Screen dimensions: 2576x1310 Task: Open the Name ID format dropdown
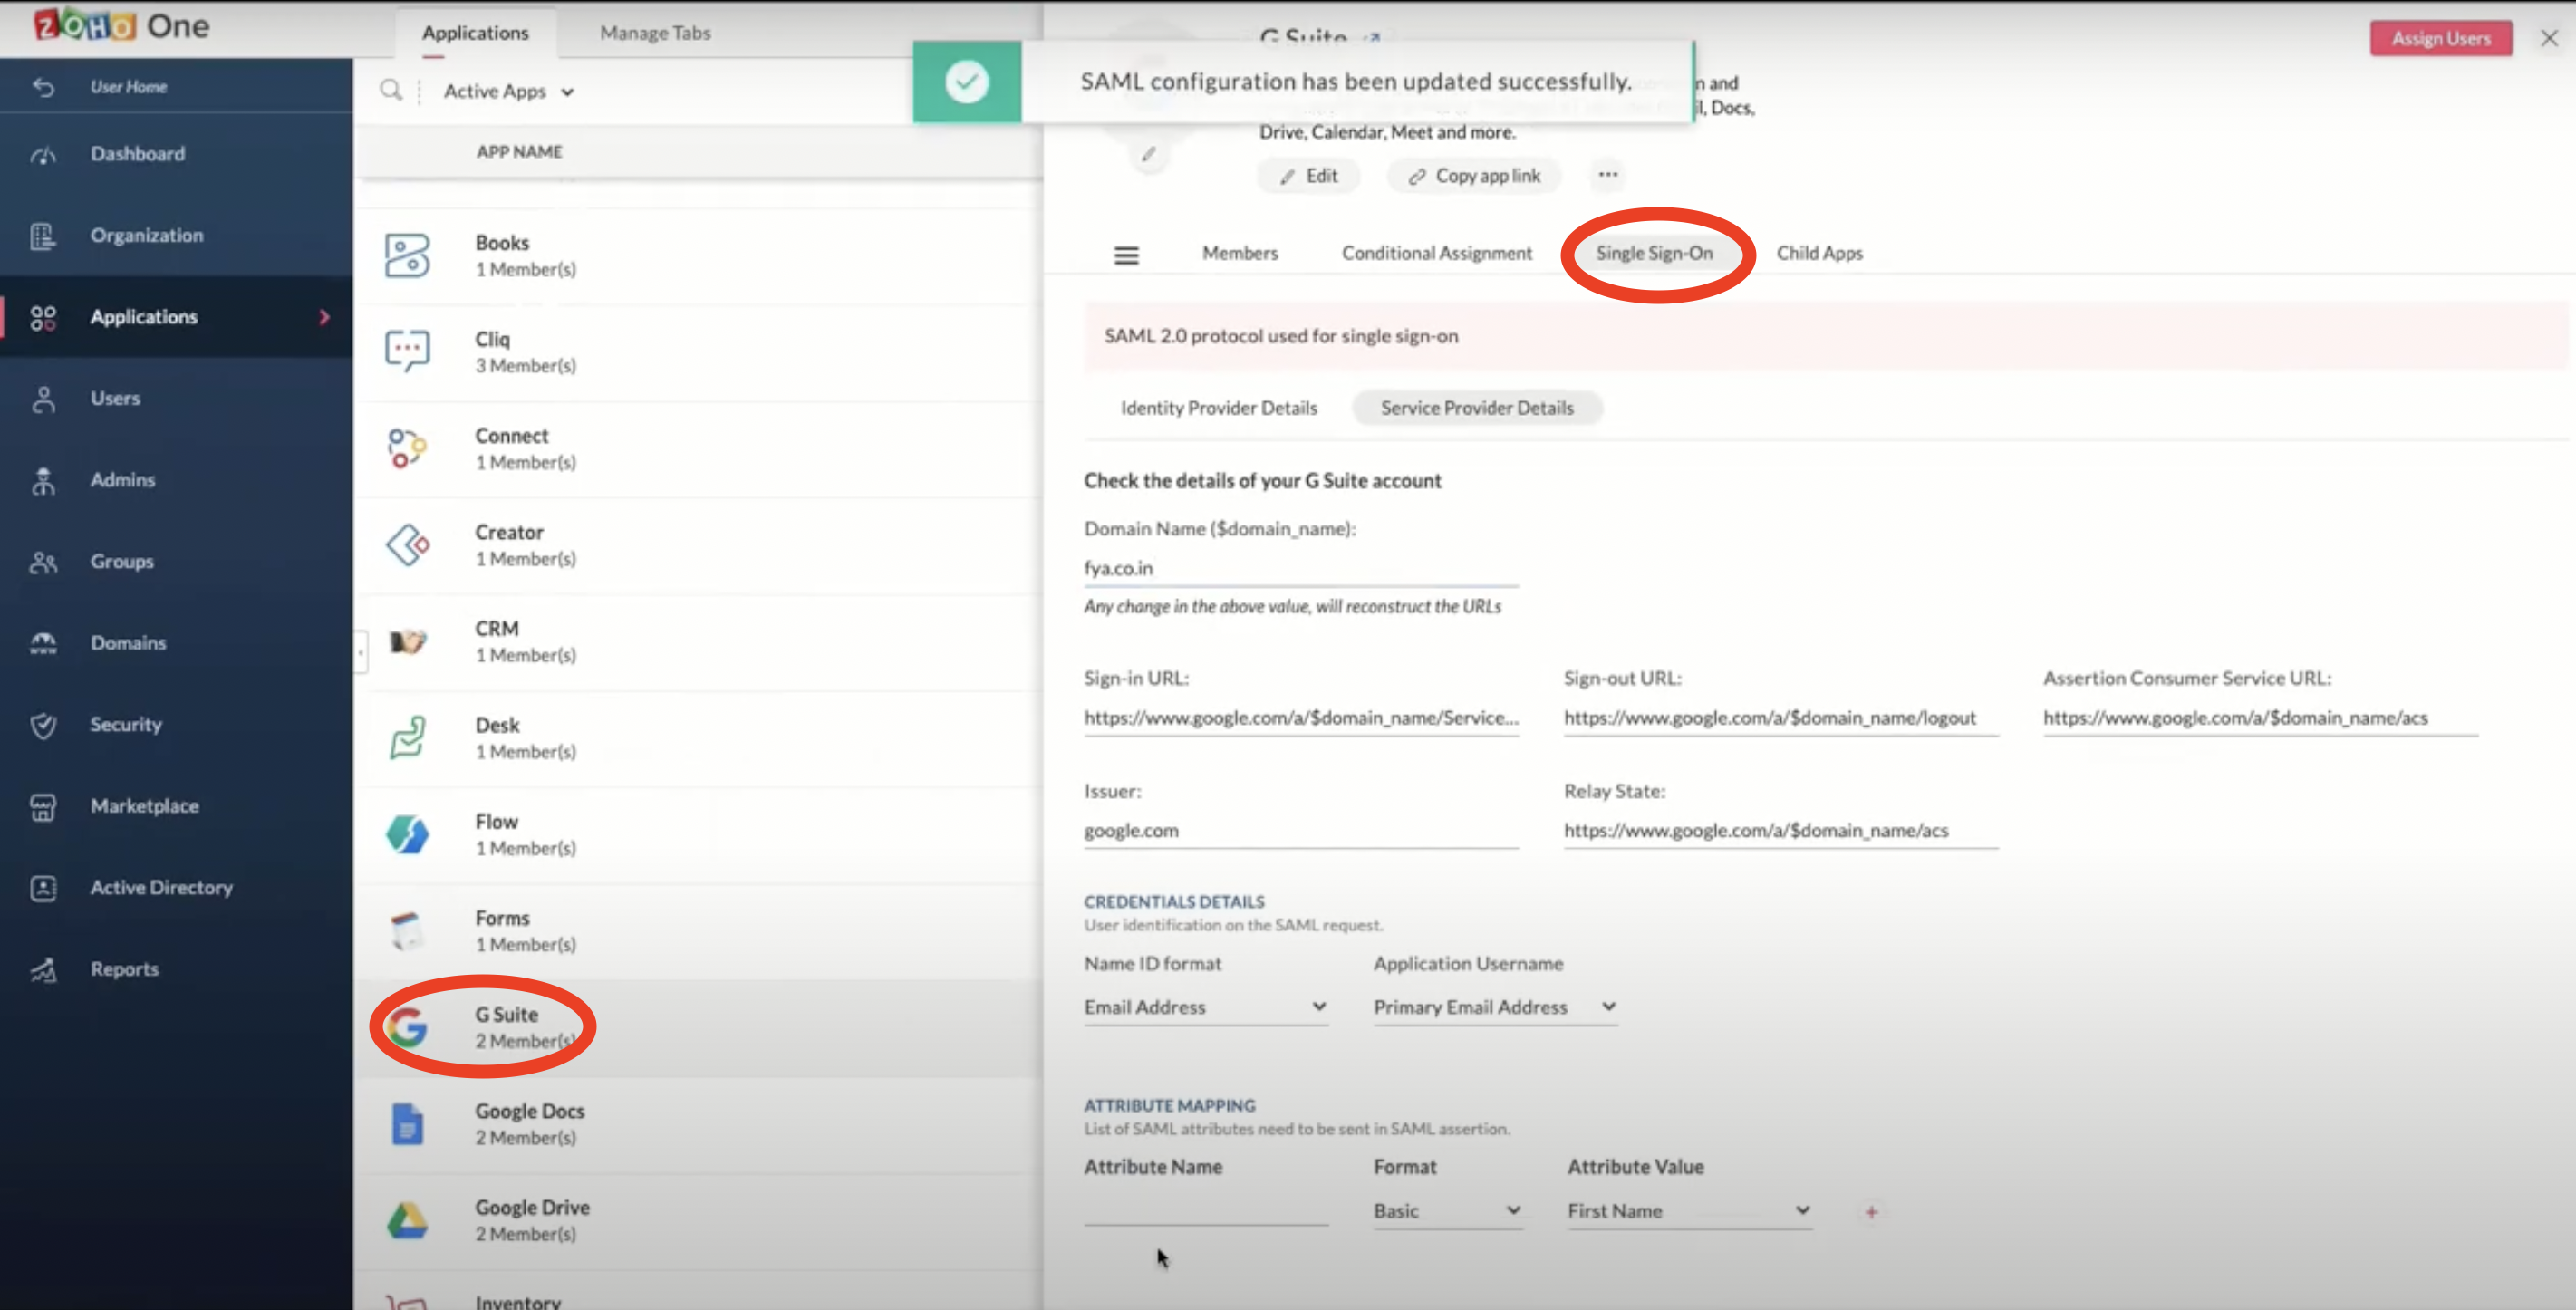1205,1008
